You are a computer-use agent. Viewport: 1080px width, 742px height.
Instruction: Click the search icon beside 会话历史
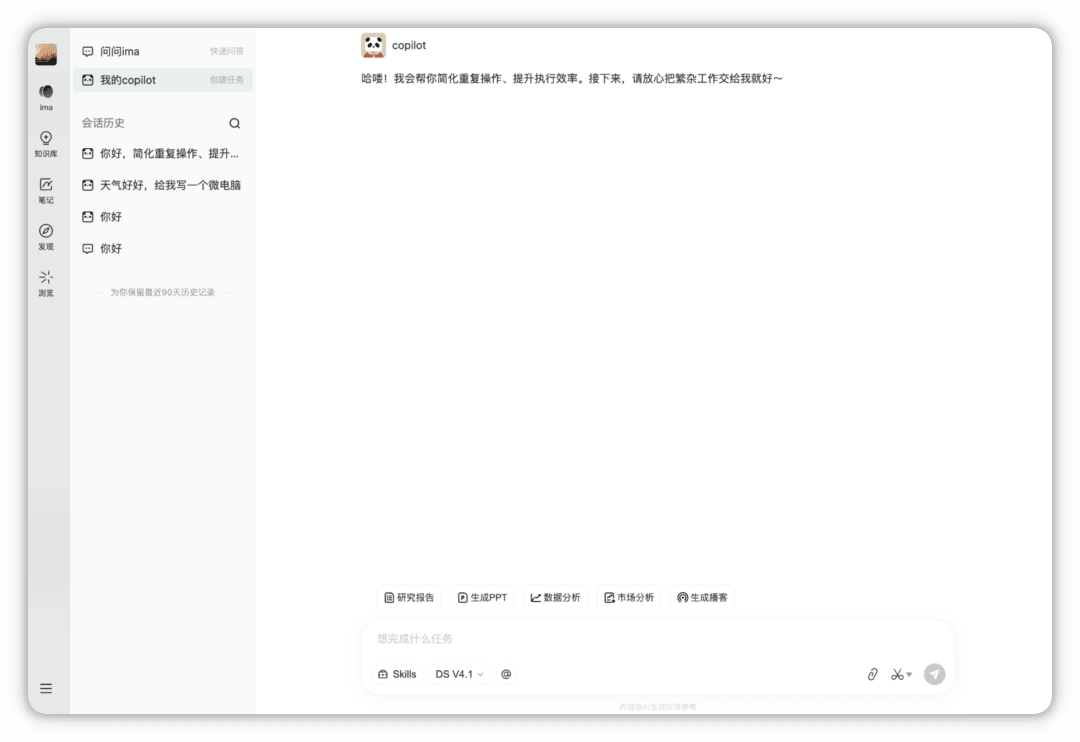(x=235, y=123)
